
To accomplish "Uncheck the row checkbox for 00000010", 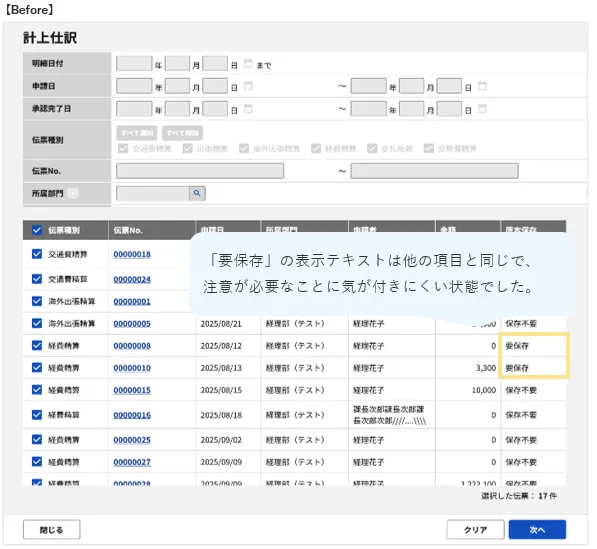I will pos(37,368).
